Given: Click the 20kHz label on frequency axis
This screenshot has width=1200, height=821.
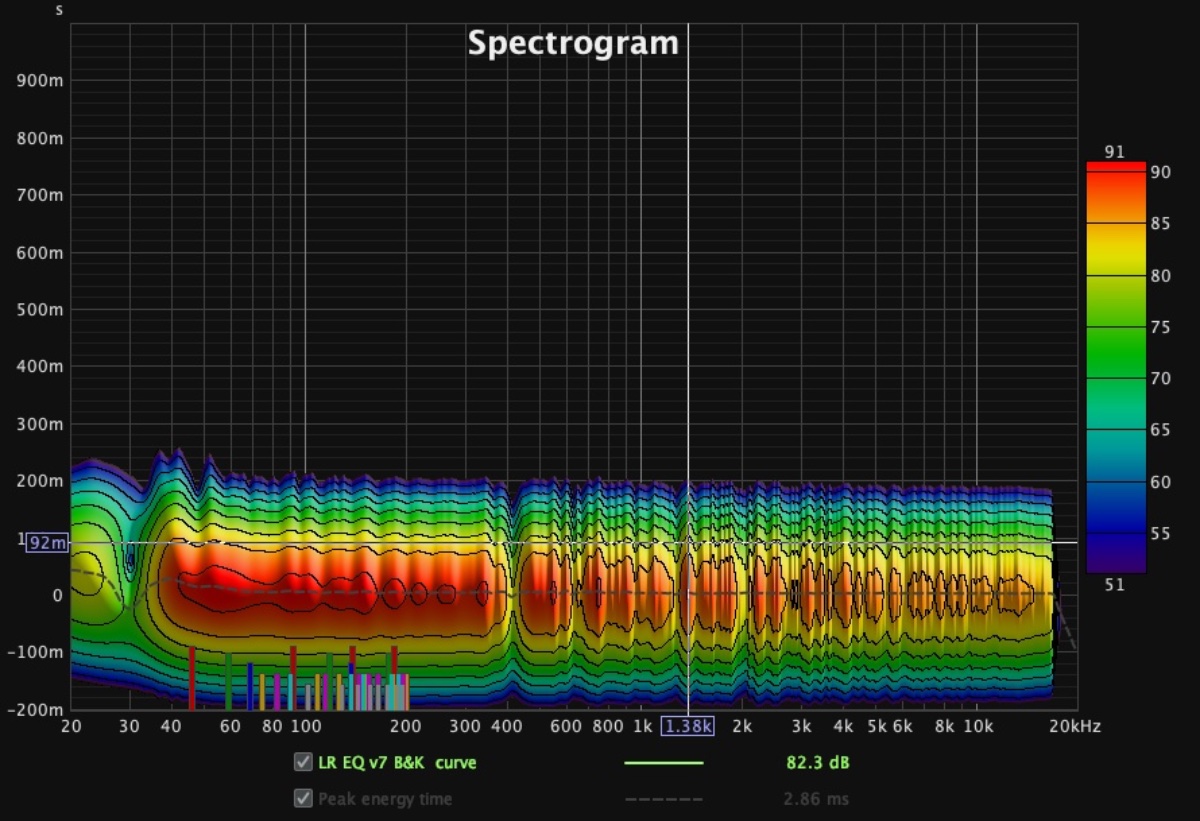Looking at the screenshot, I should click(x=1075, y=727).
